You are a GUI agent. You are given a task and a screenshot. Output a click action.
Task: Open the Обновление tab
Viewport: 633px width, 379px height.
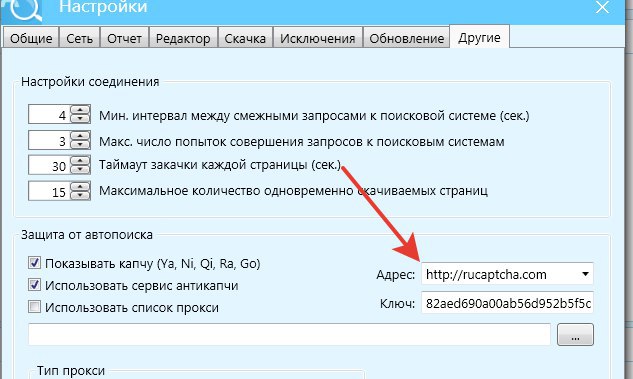point(407,38)
